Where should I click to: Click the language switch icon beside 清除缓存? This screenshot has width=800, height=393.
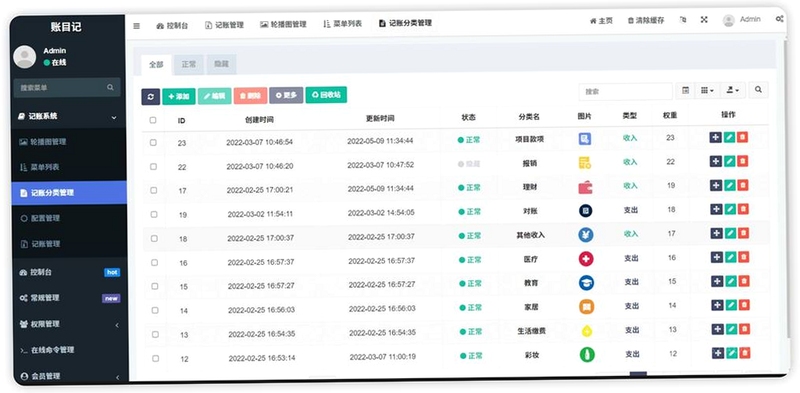(x=683, y=20)
